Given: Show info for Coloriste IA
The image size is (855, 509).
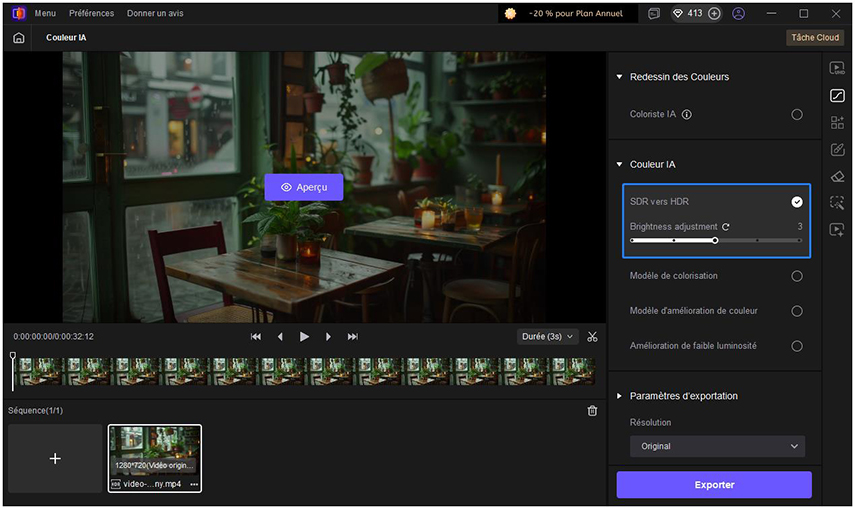Looking at the screenshot, I should coord(687,115).
